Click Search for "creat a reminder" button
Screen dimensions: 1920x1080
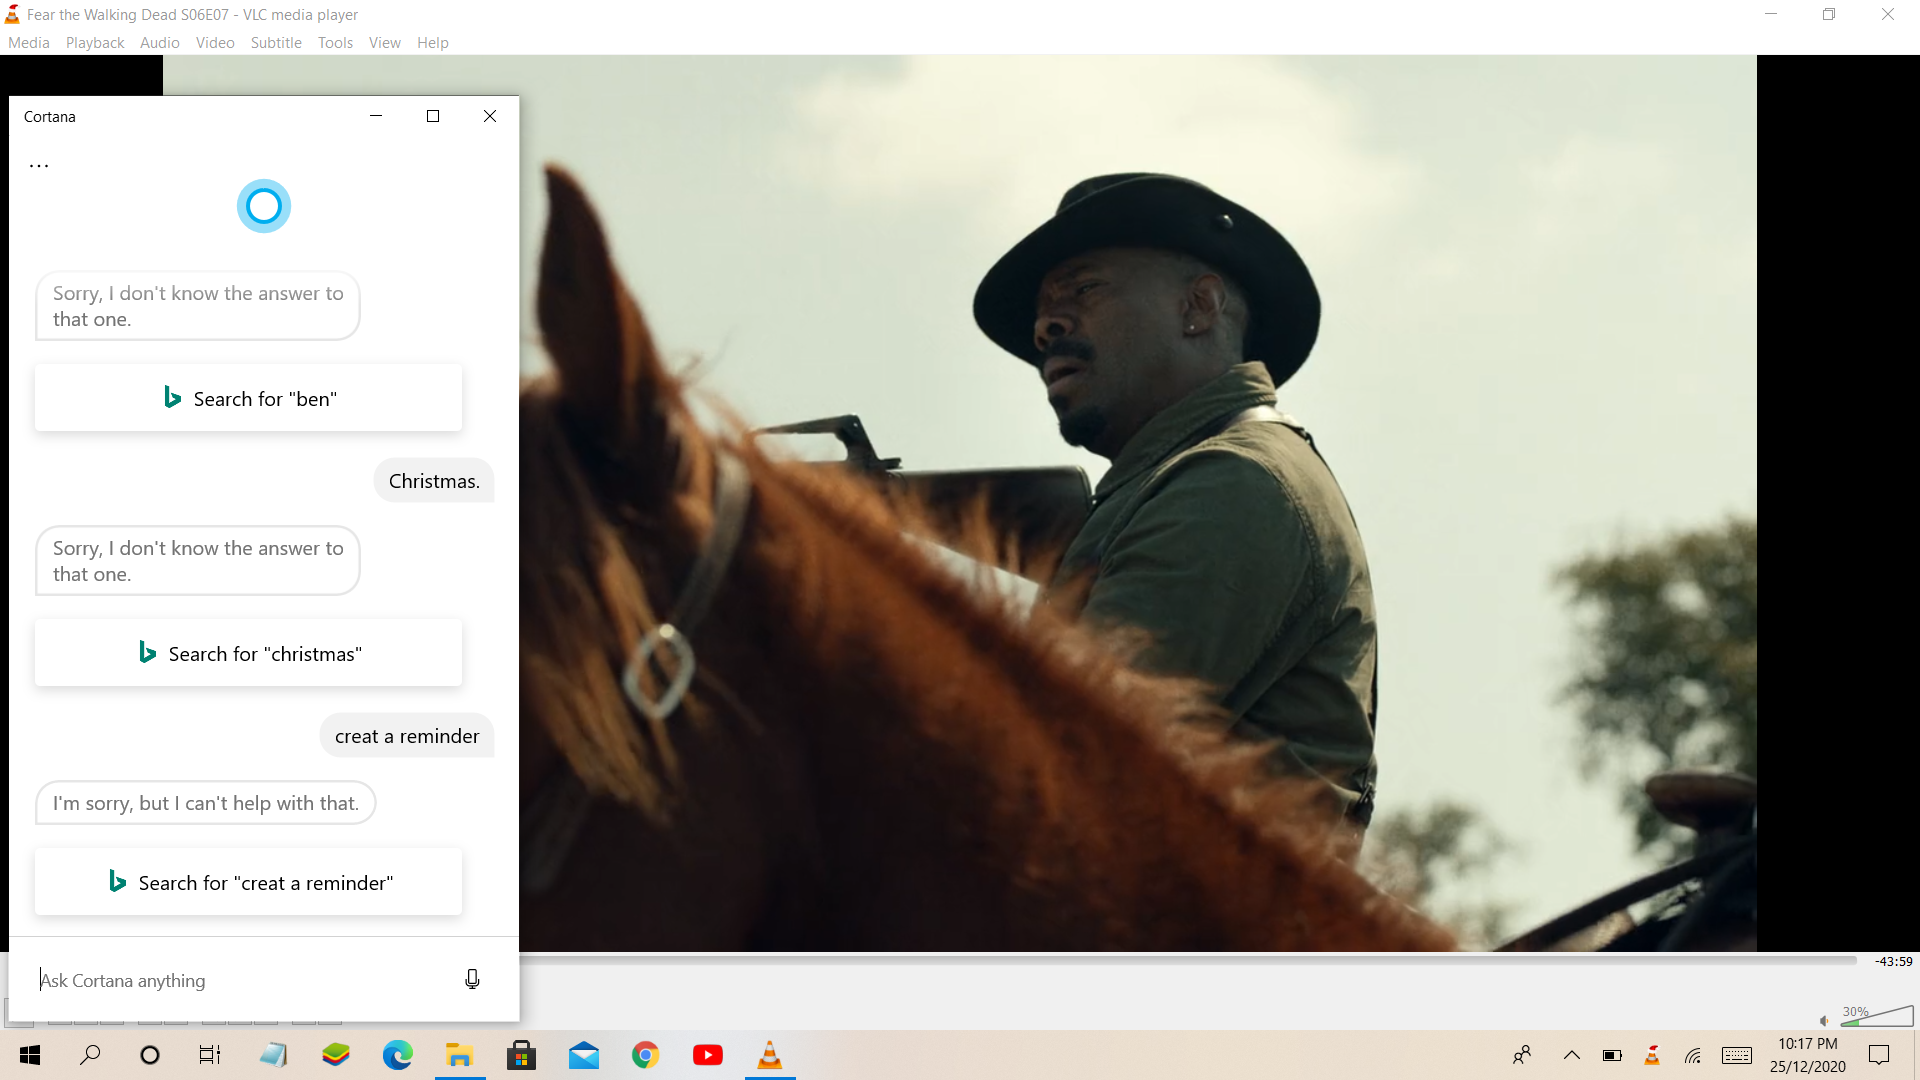point(249,882)
